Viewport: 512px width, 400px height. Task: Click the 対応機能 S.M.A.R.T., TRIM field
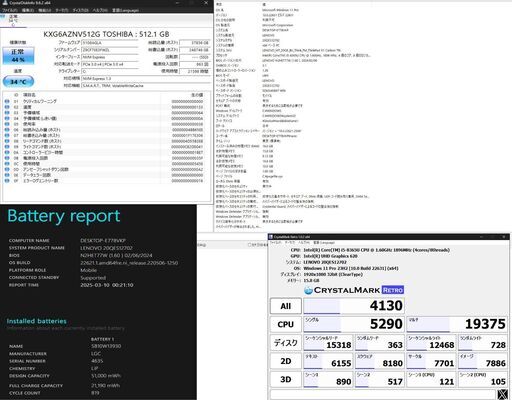[x=146, y=86]
